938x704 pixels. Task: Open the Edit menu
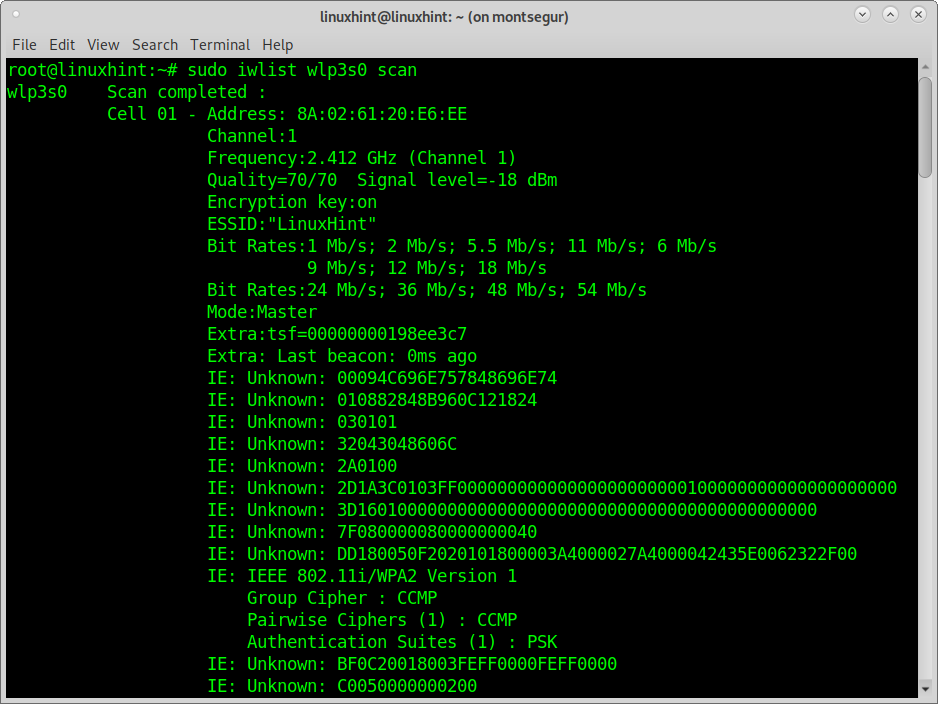62,45
